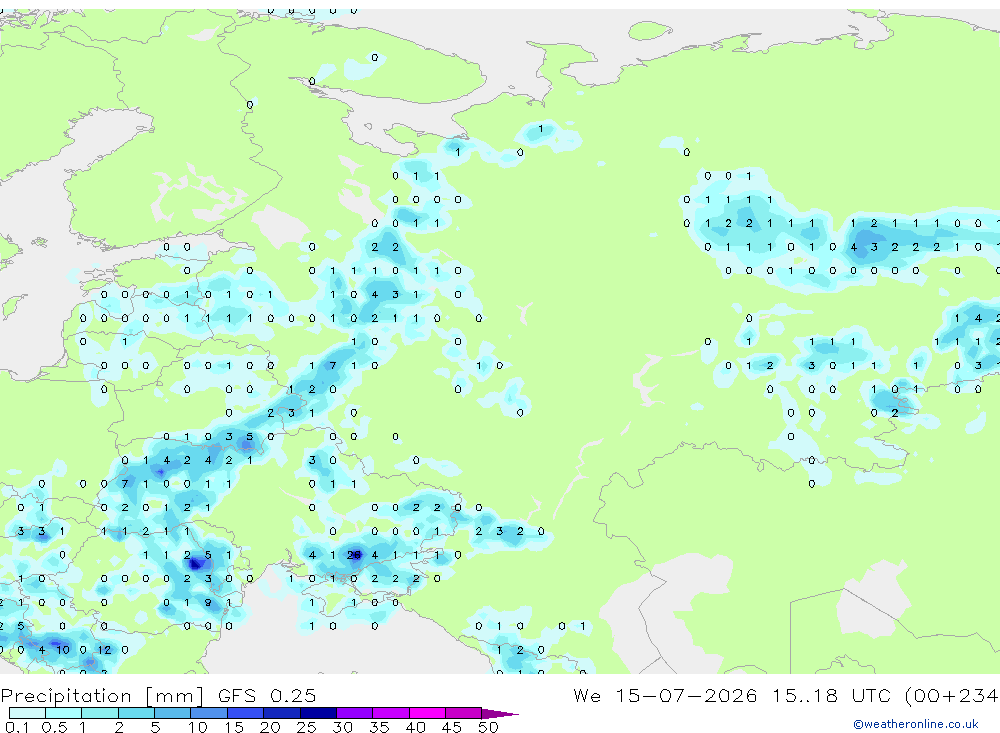
Task: Click the legend scale label "0.5"
Action: click(54, 727)
